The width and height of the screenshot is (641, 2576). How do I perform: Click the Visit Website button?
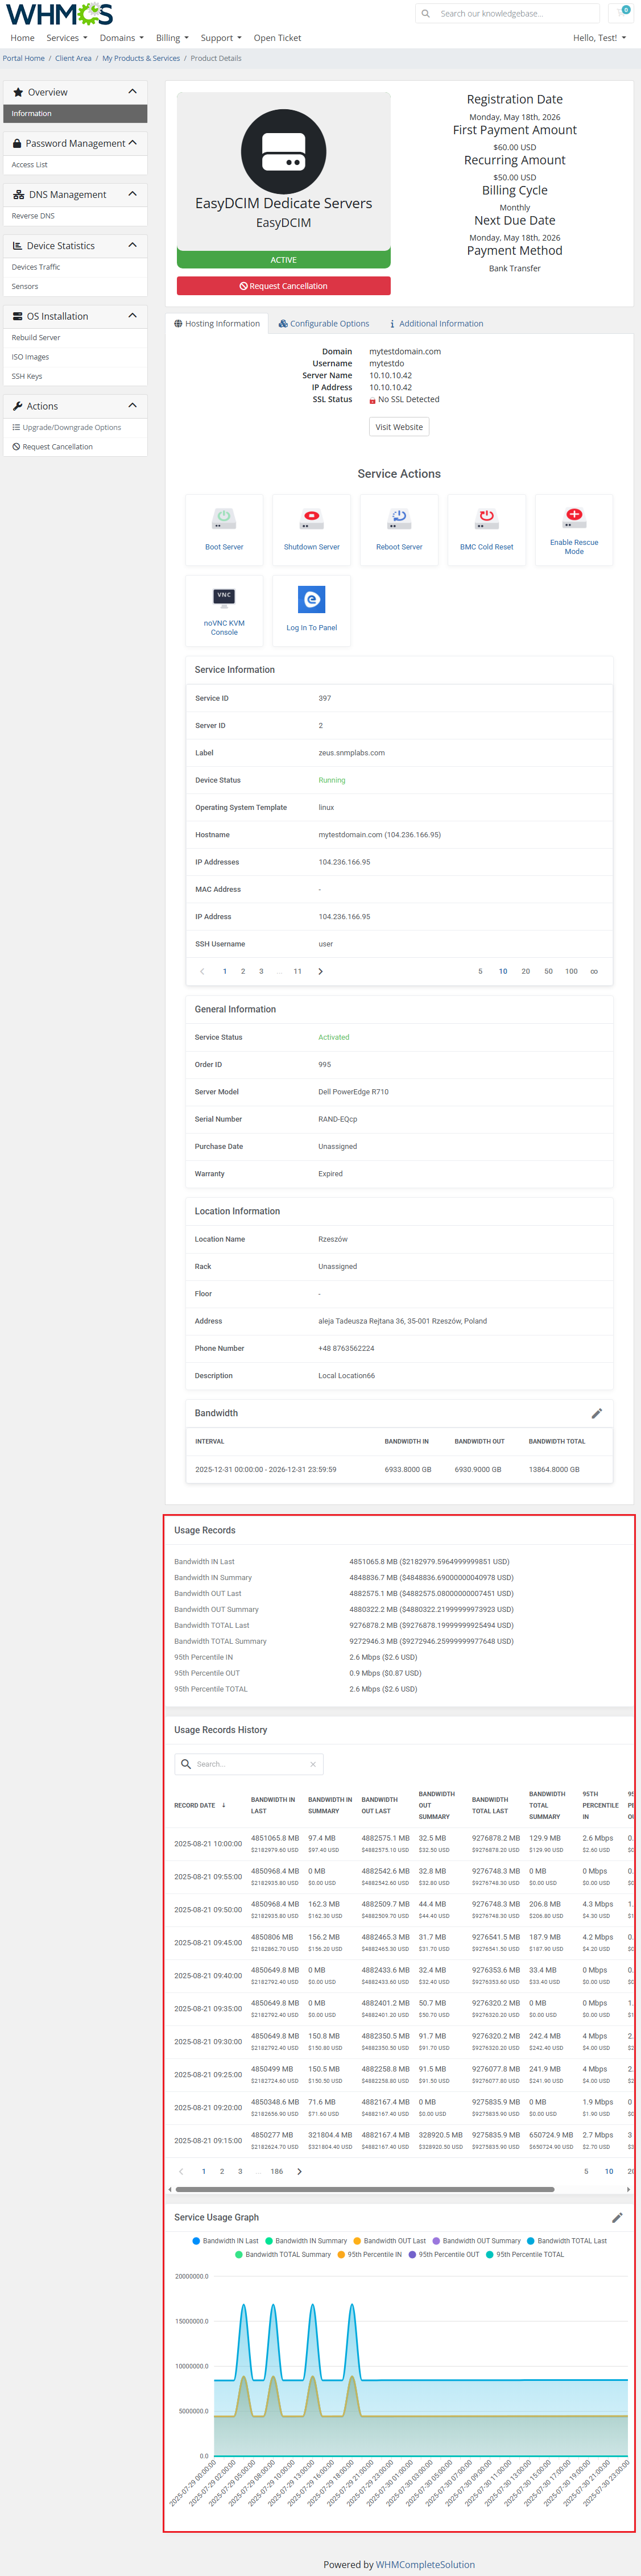[399, 427]
